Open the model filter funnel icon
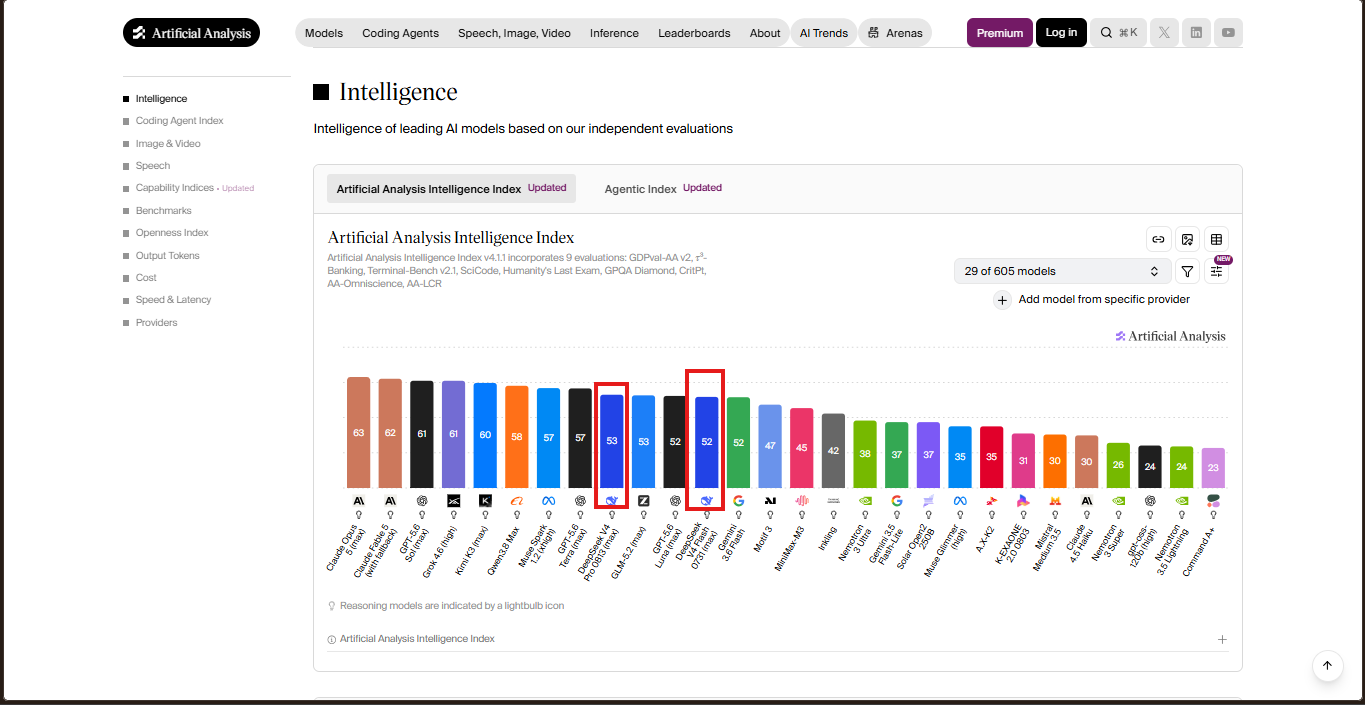Image resolution: width=1365 pixels, height=705 pixels. coord(1187,271)
